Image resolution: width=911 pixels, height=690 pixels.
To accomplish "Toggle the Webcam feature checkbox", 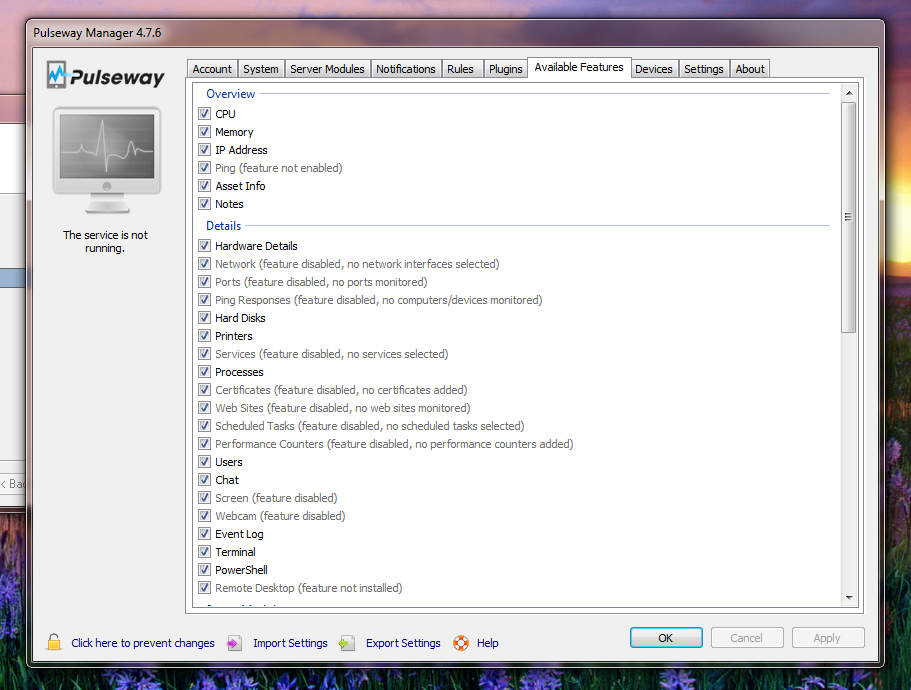I will point(204,516).
